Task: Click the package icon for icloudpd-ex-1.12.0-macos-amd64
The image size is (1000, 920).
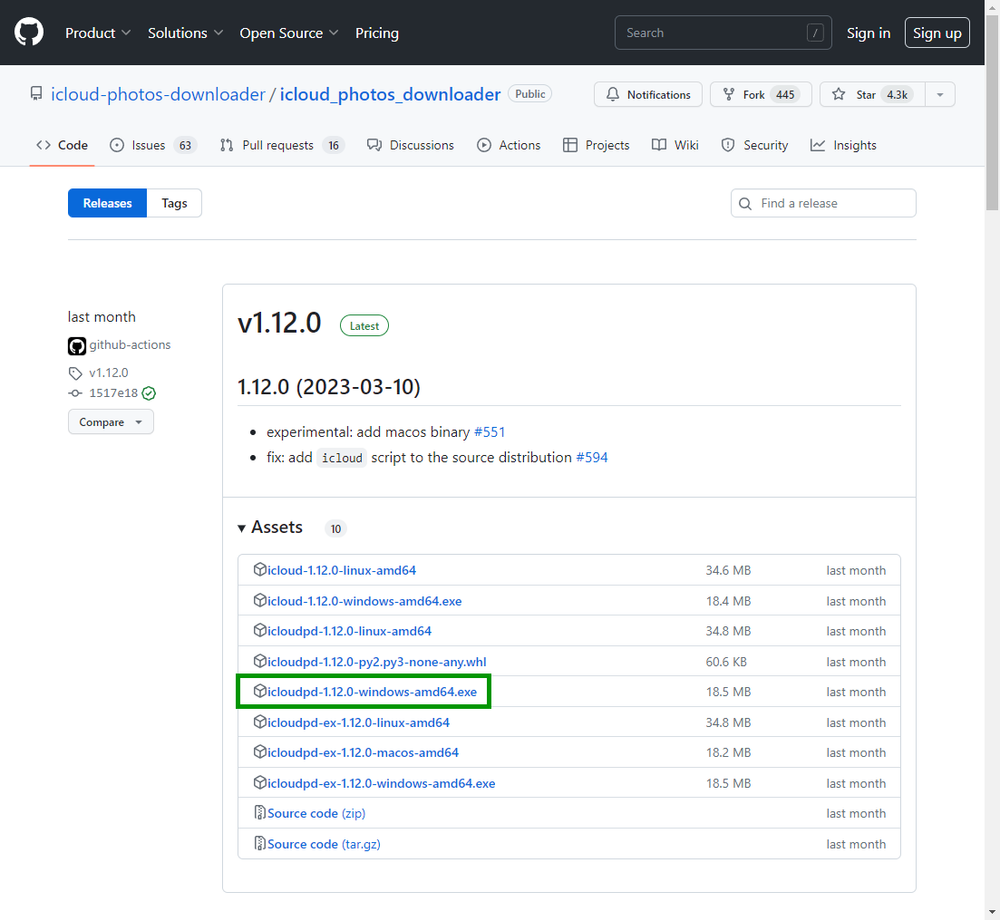Action: tap(260, 752)
